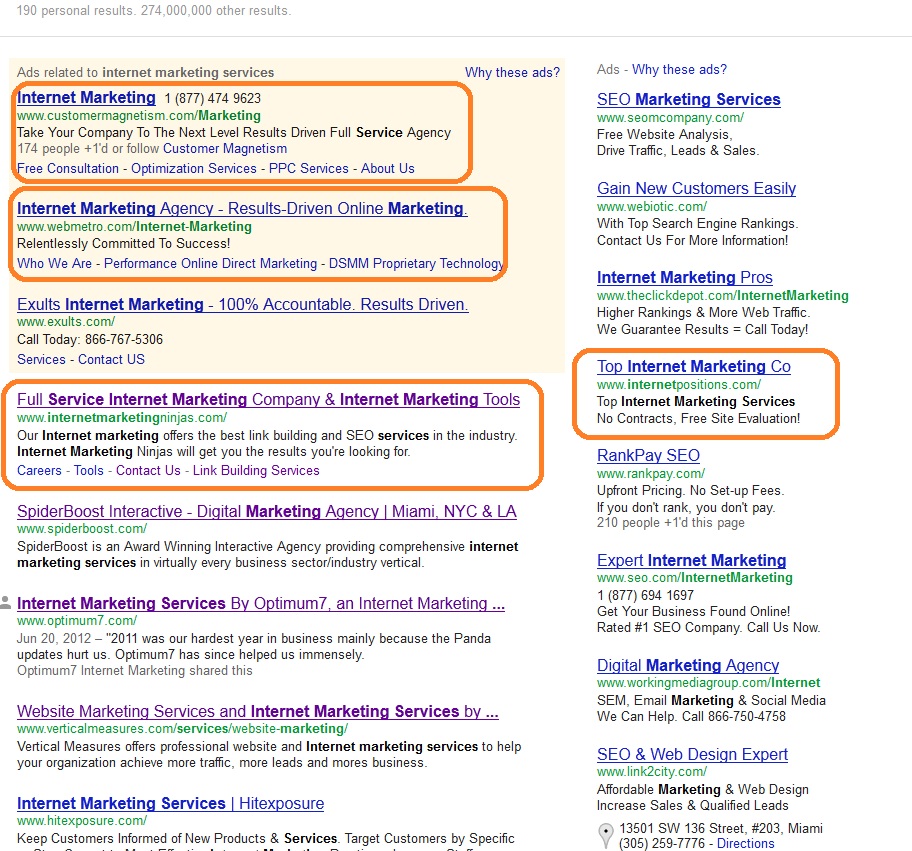Open 'Internet Marketing Agency - Results-Driven Online Marketing' ad

point(242,208)
